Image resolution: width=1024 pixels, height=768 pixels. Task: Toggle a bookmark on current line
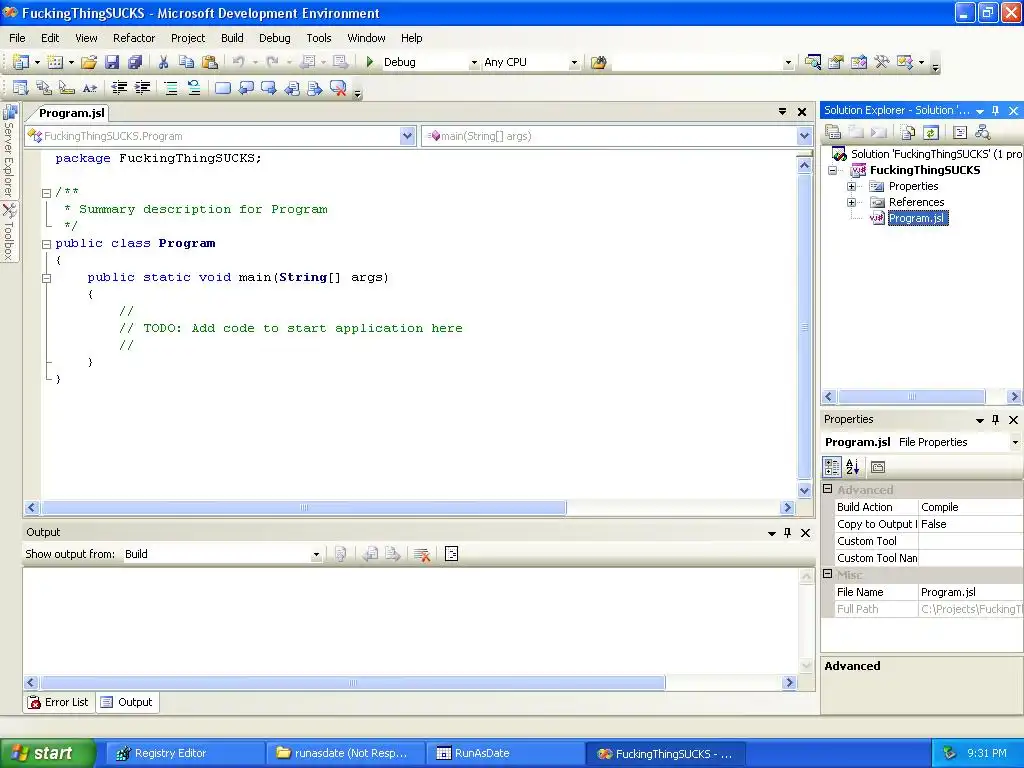223,88
